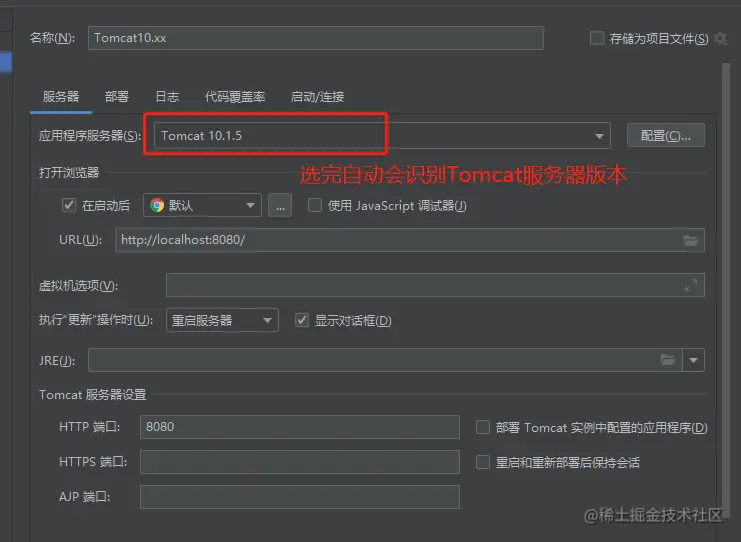Click the folder browse icon in the JRE field
This screenshot has height=542, width=741.
(x=668, y=360)
